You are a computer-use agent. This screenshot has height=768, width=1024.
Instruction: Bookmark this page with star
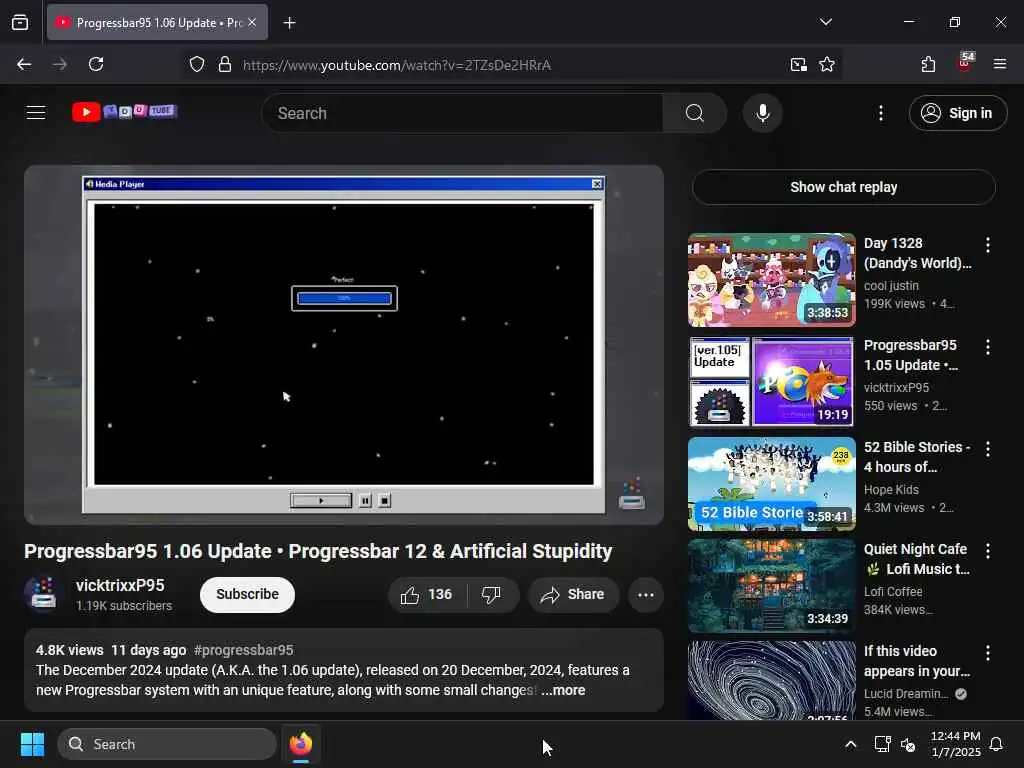click(827, 65)
